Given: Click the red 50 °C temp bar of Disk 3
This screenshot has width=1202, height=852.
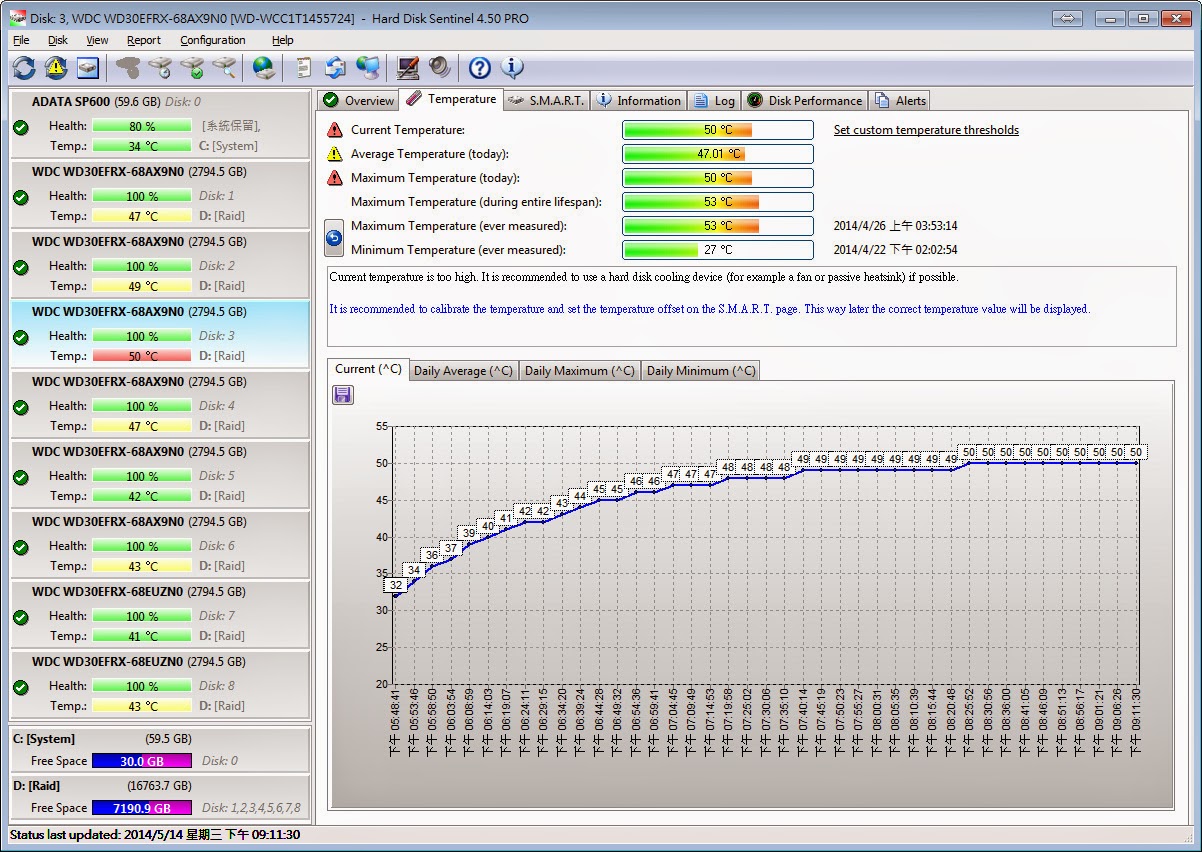Looking at the screenshot, I should point(142,356).
